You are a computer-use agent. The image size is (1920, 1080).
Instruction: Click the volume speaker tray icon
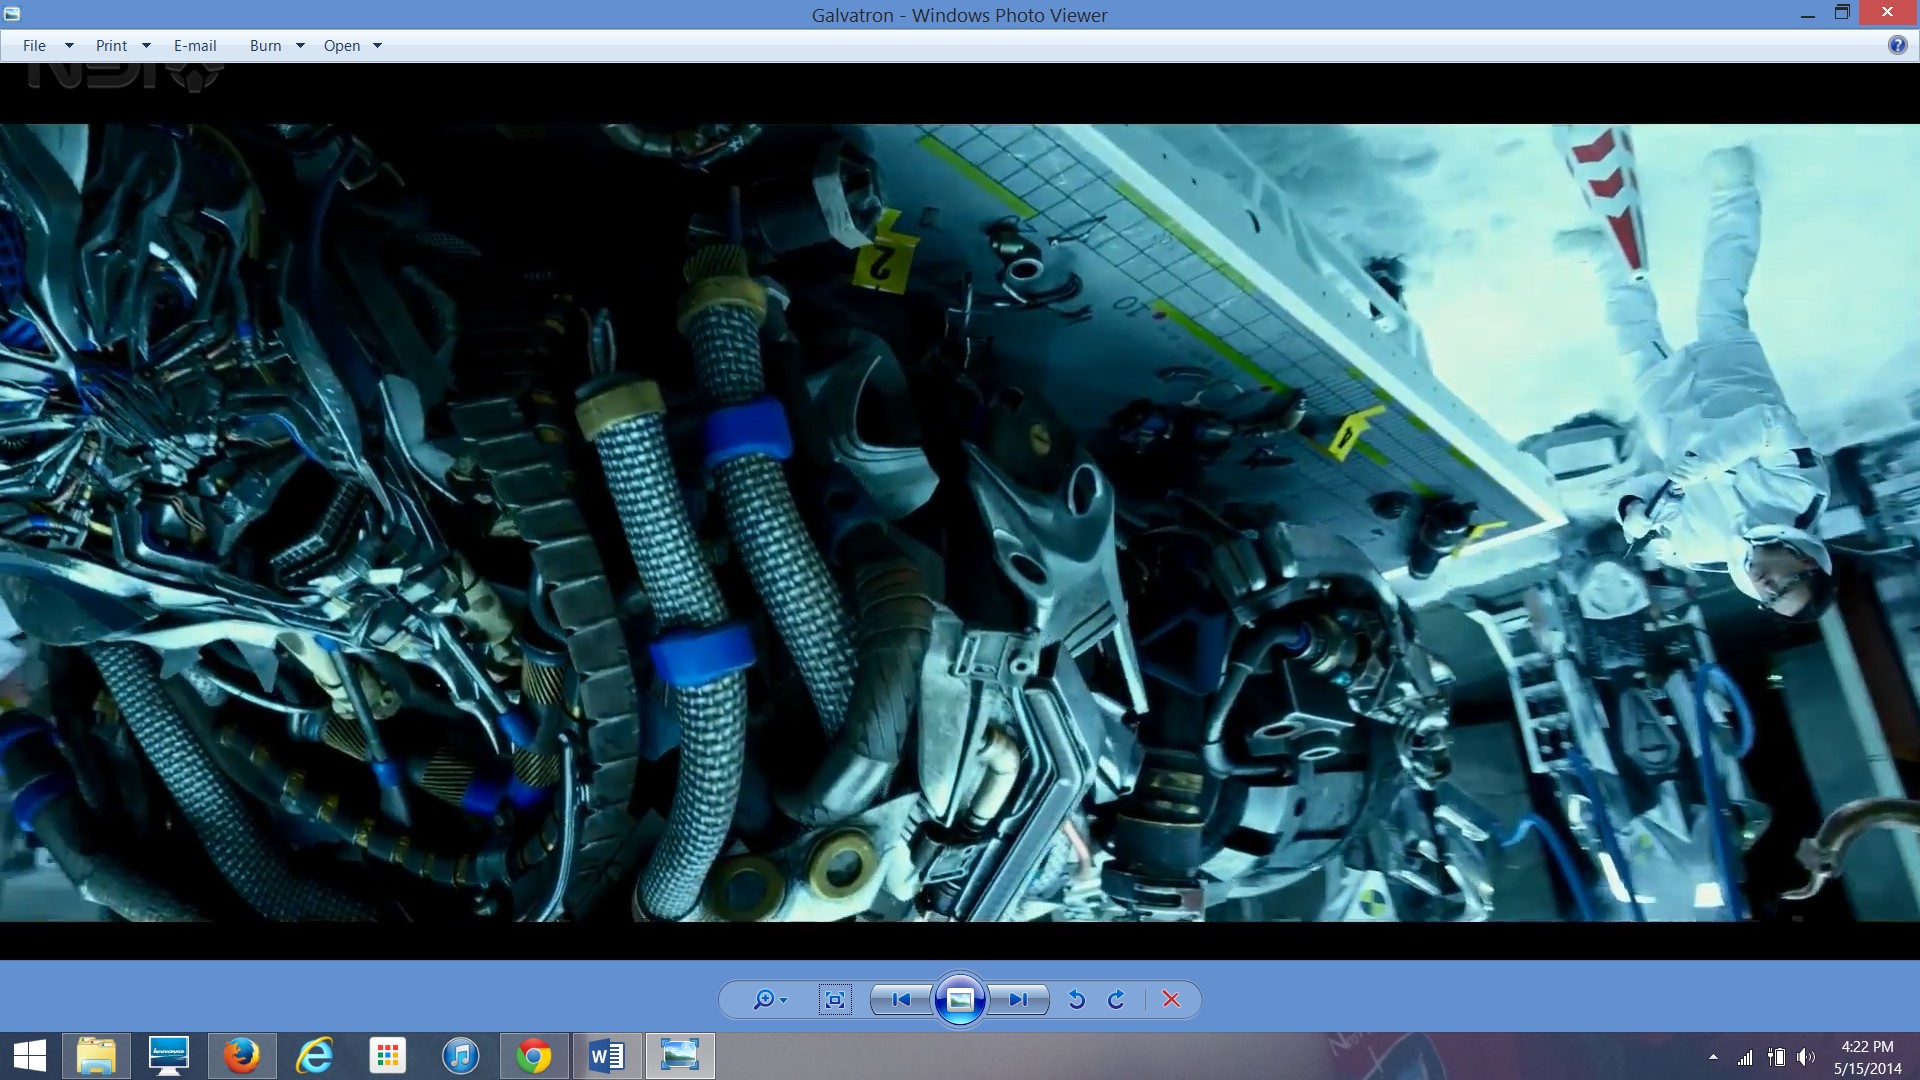(x=1805, y=1057)
